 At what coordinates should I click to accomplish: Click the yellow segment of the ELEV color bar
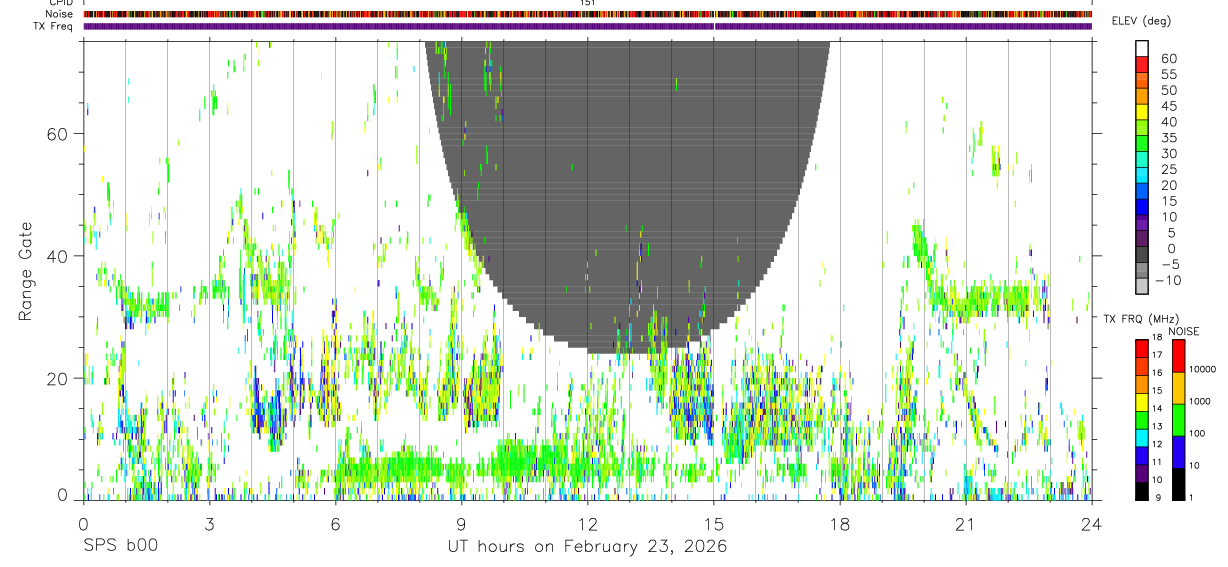pos(1142,112)
